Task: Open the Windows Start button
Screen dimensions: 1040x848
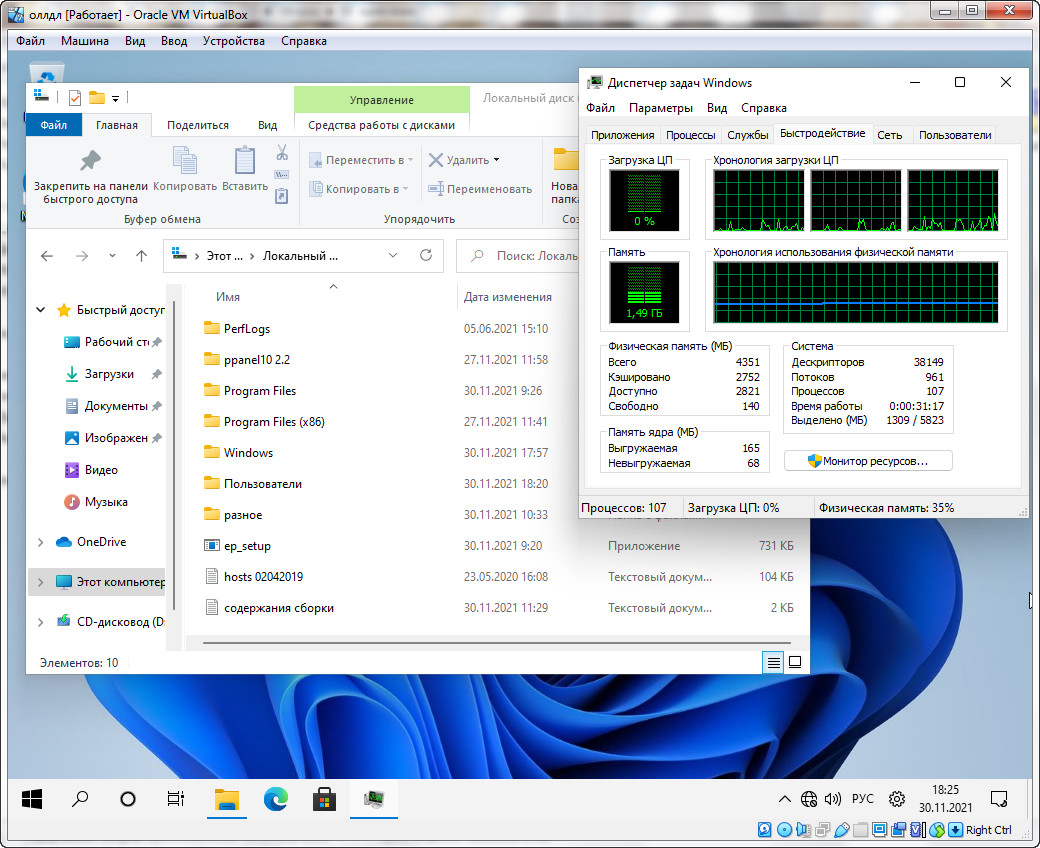Action: [32, 799]
